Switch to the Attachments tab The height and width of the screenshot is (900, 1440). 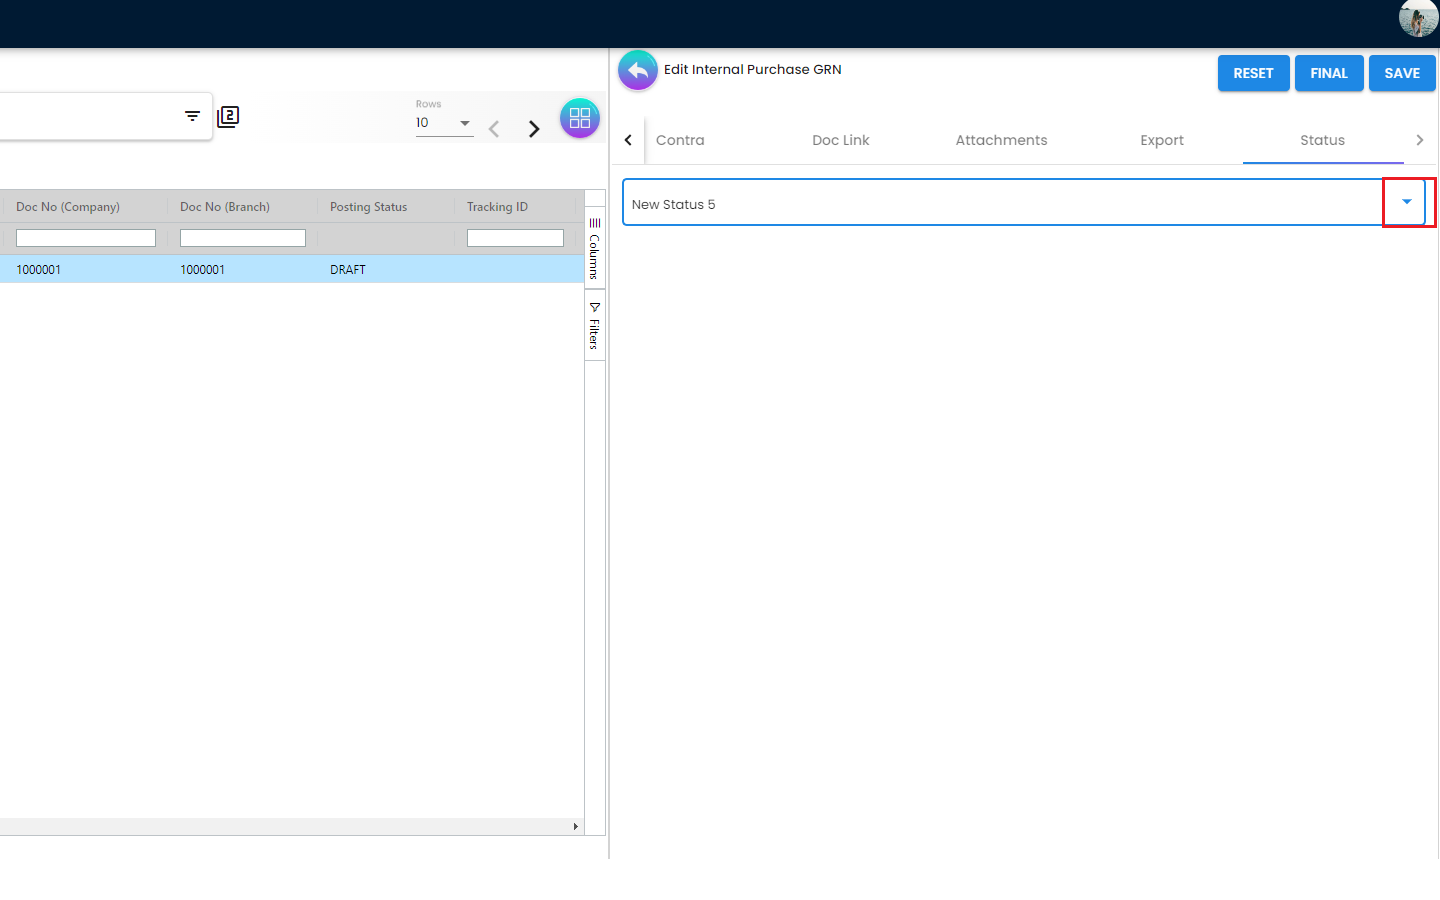(x=1001, y=140)
